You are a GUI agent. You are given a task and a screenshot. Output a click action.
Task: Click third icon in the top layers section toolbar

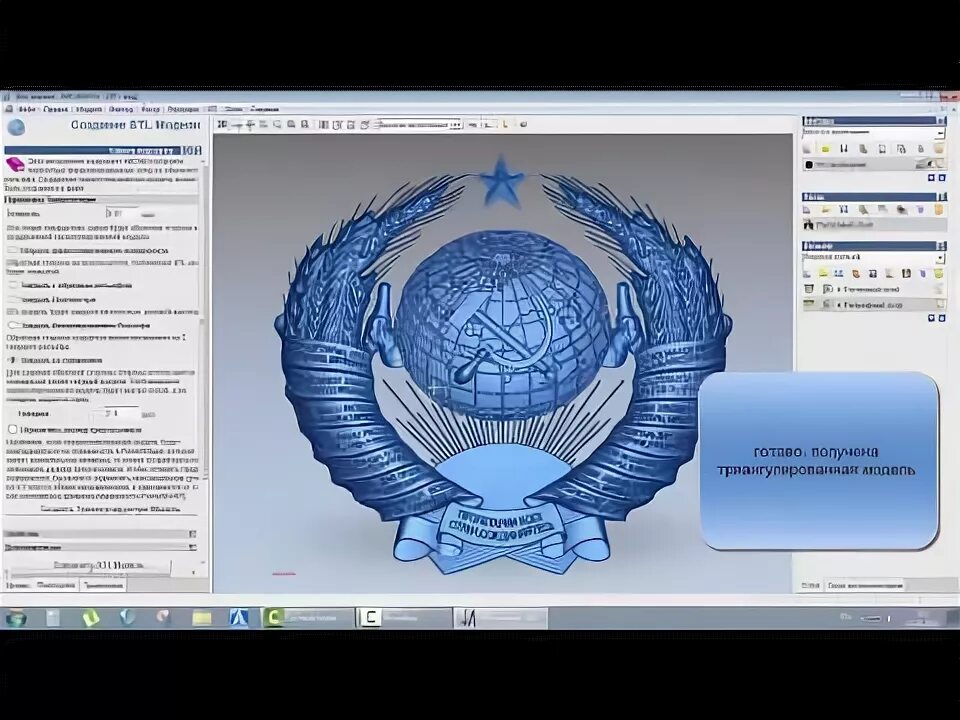(844, 149)
